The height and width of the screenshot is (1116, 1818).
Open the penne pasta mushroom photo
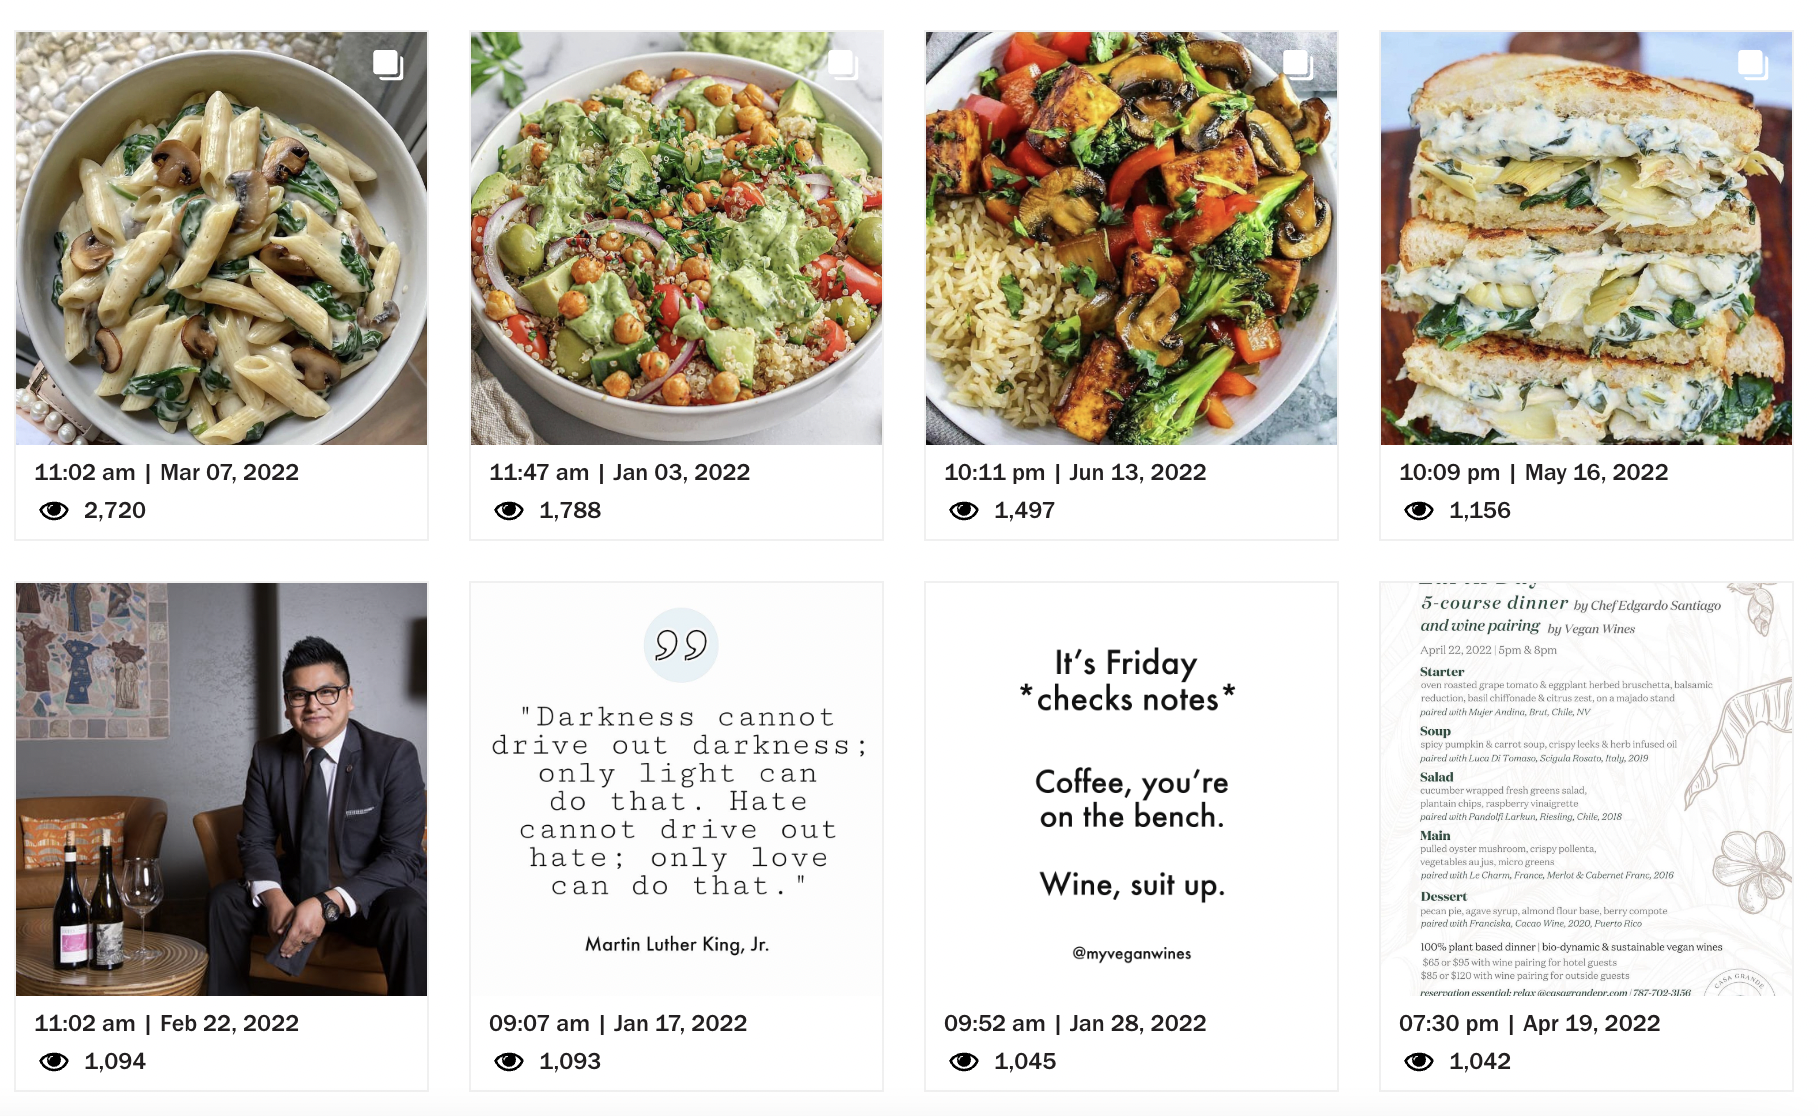point(221,238)
